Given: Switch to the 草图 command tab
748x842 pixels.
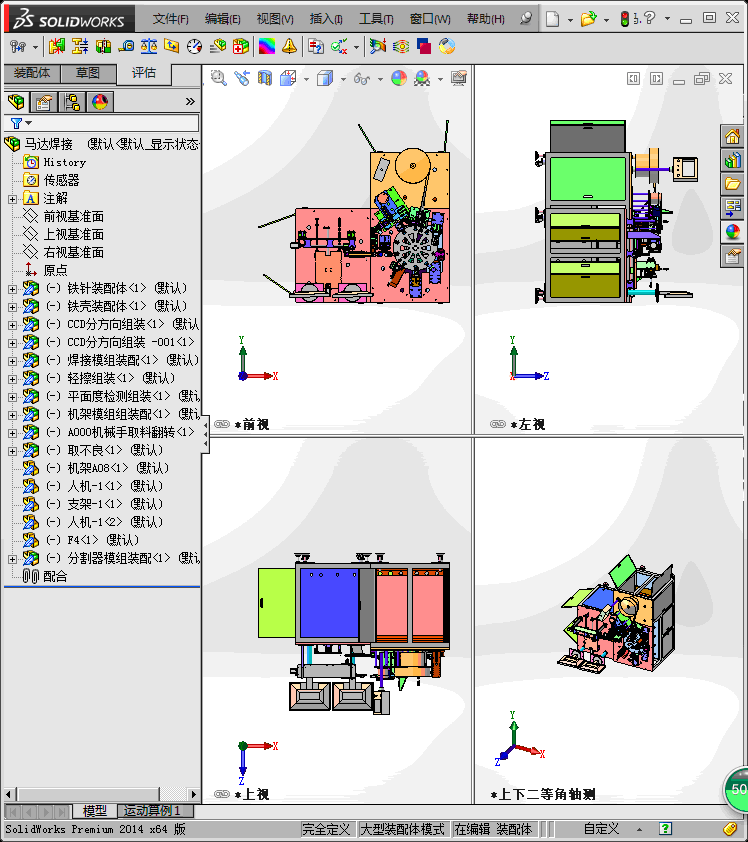Looking at the screenshot, I should coord(88,73).
